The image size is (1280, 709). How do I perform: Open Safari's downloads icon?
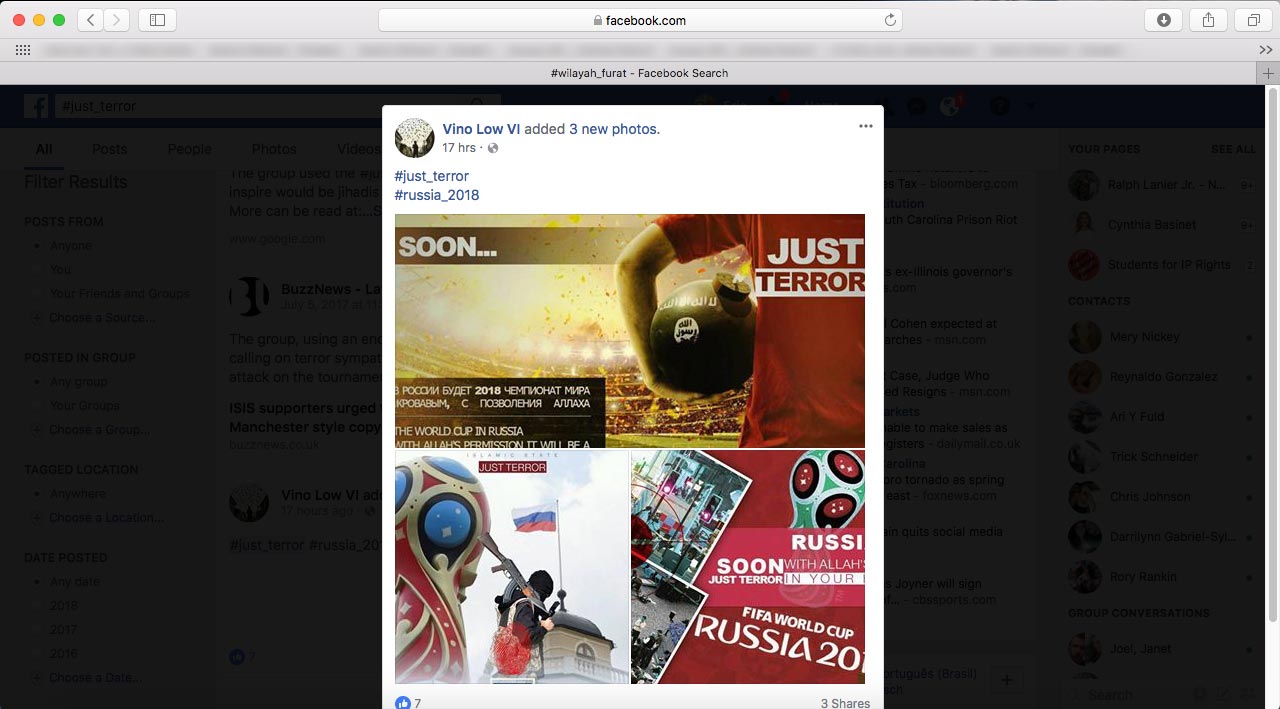(x=1164, y=20)
